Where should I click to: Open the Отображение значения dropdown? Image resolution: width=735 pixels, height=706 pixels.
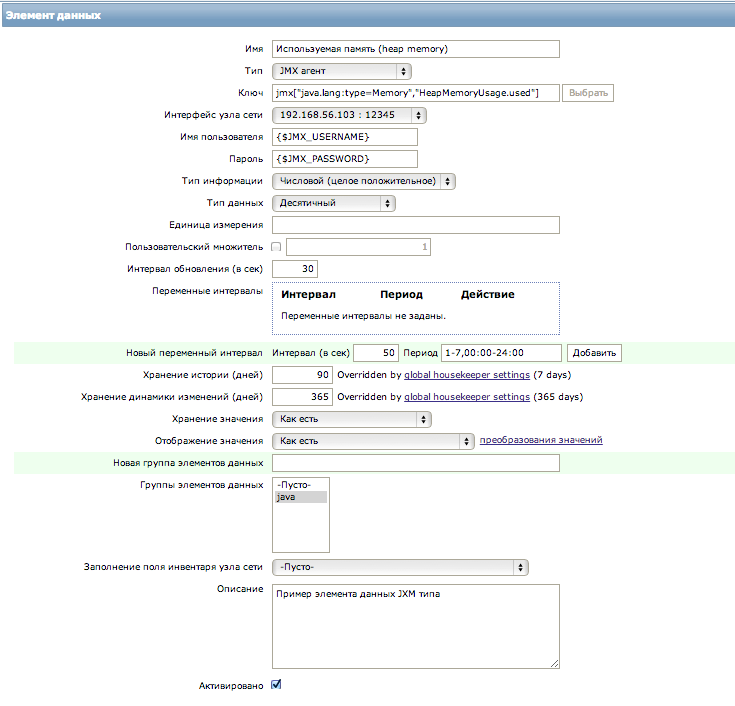[x=373, y=441]
